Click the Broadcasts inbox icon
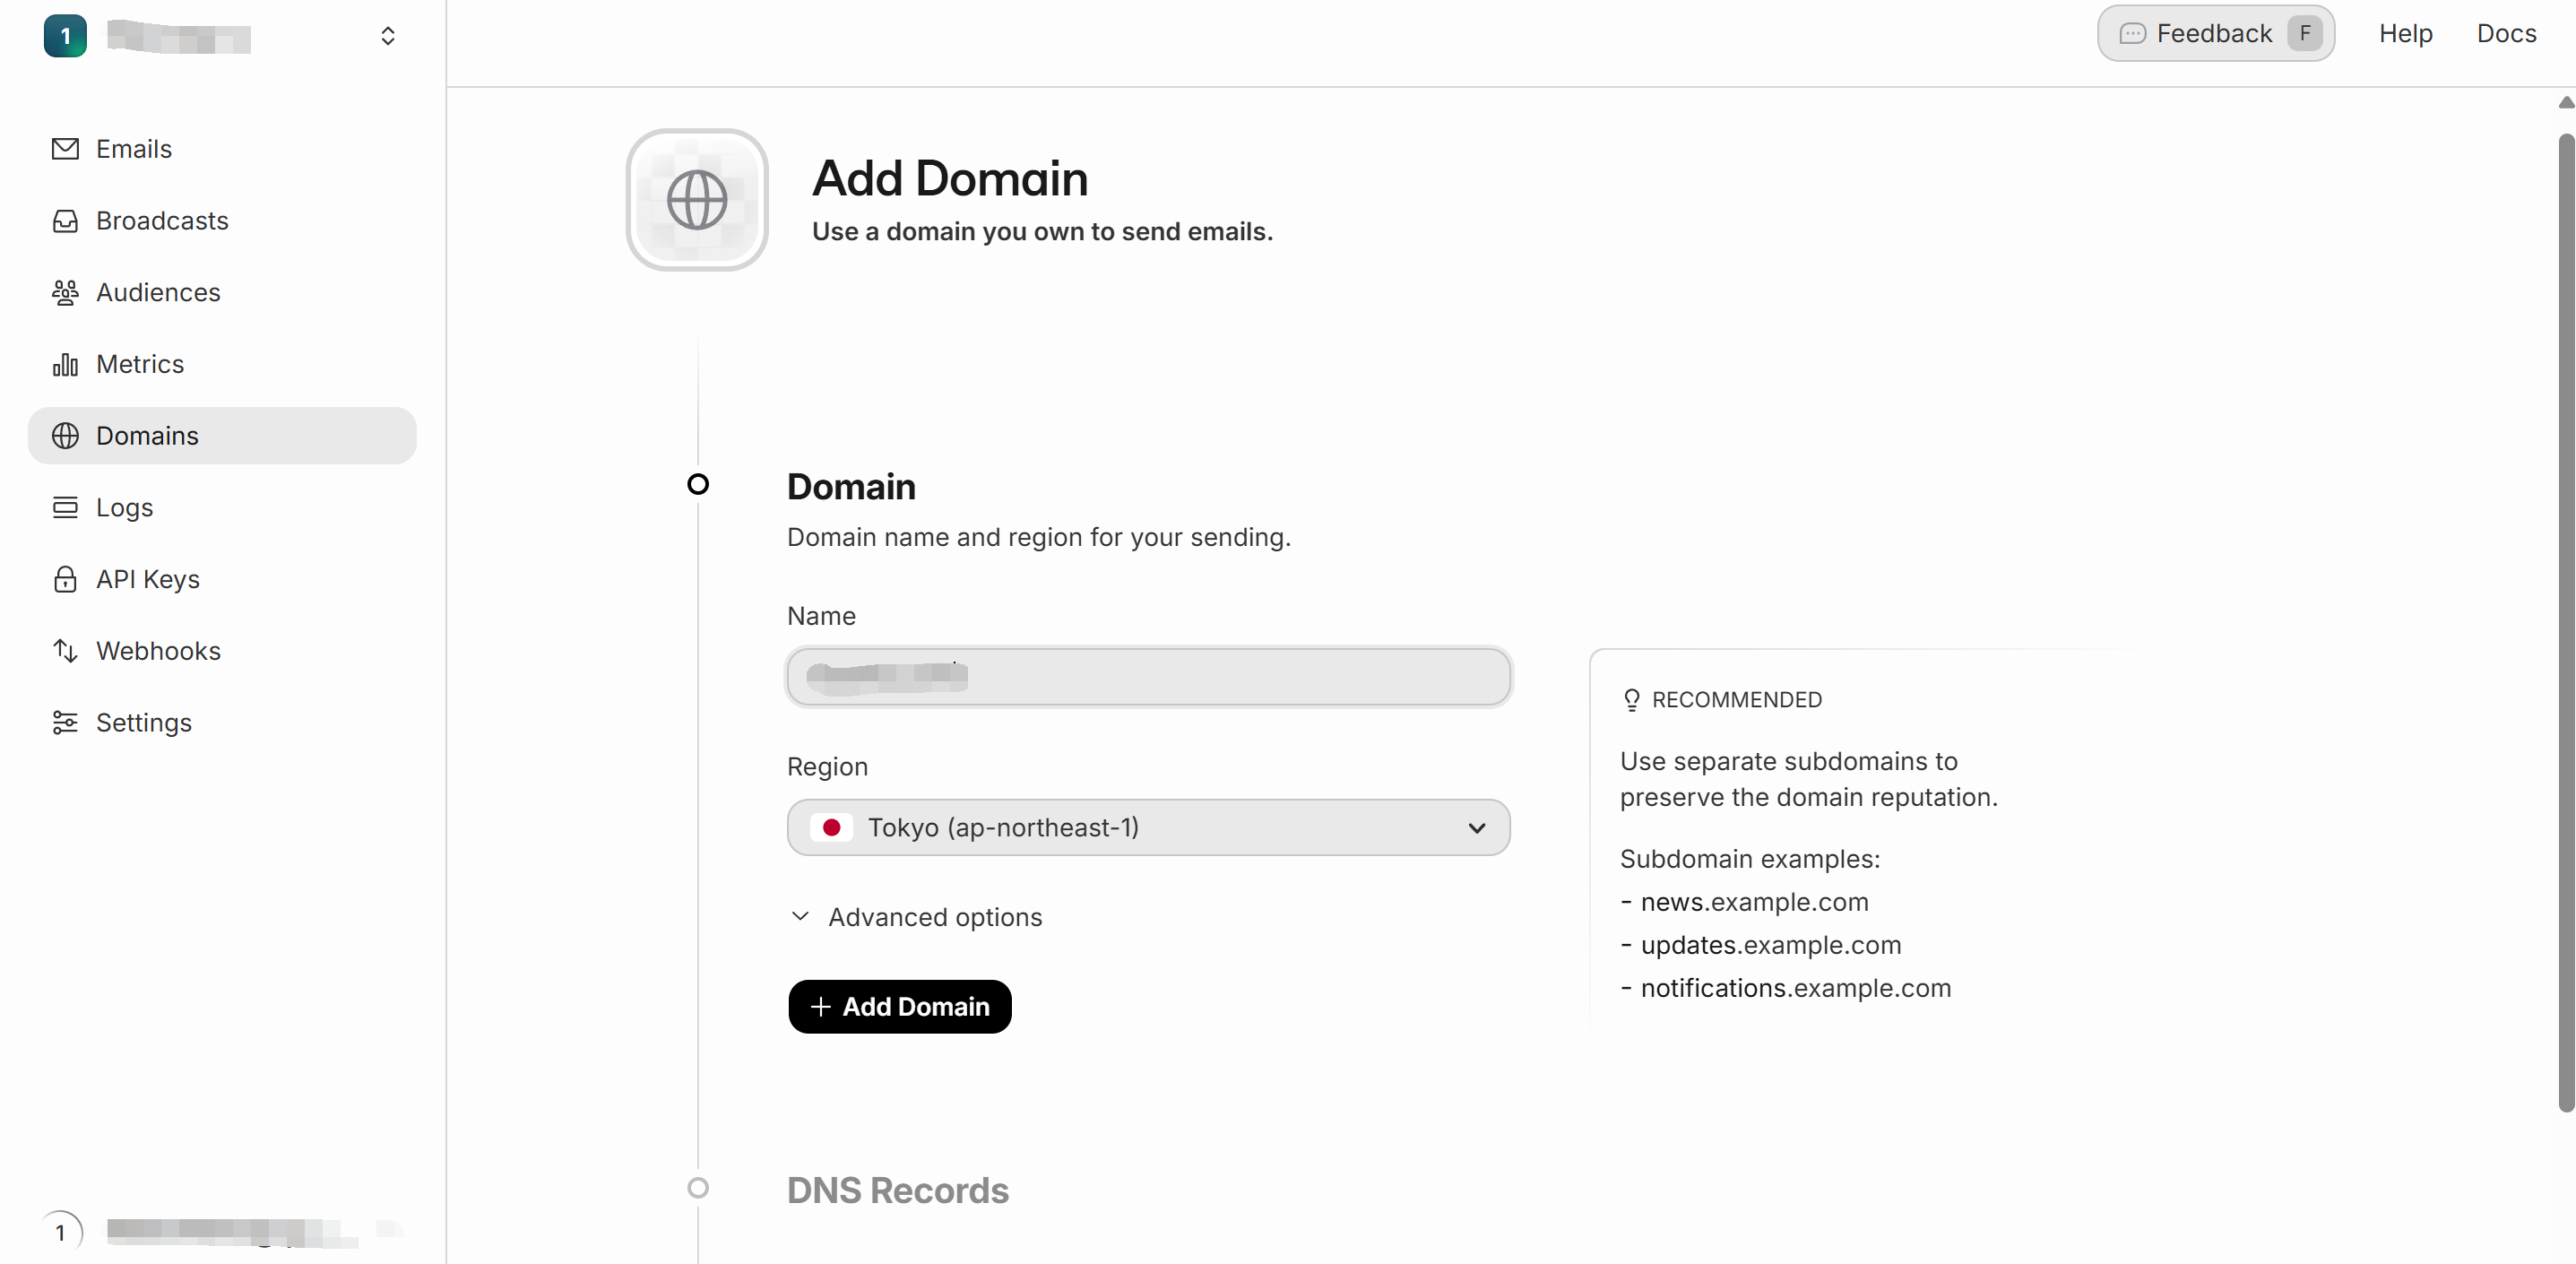 65,221
